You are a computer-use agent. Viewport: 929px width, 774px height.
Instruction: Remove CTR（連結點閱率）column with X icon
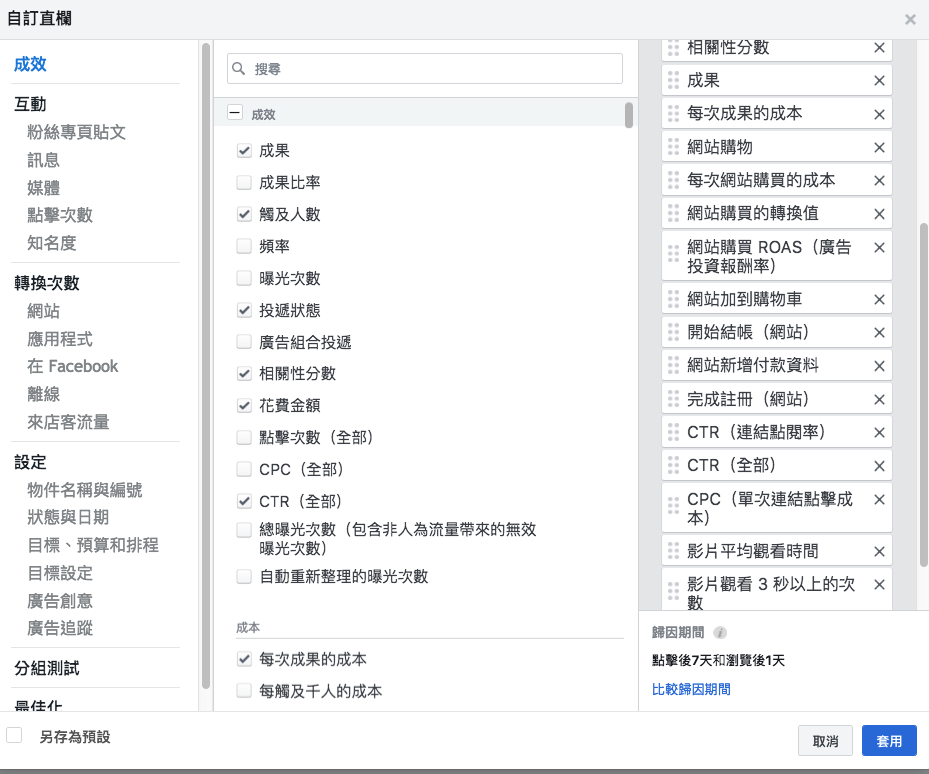[x=879, y=432]
